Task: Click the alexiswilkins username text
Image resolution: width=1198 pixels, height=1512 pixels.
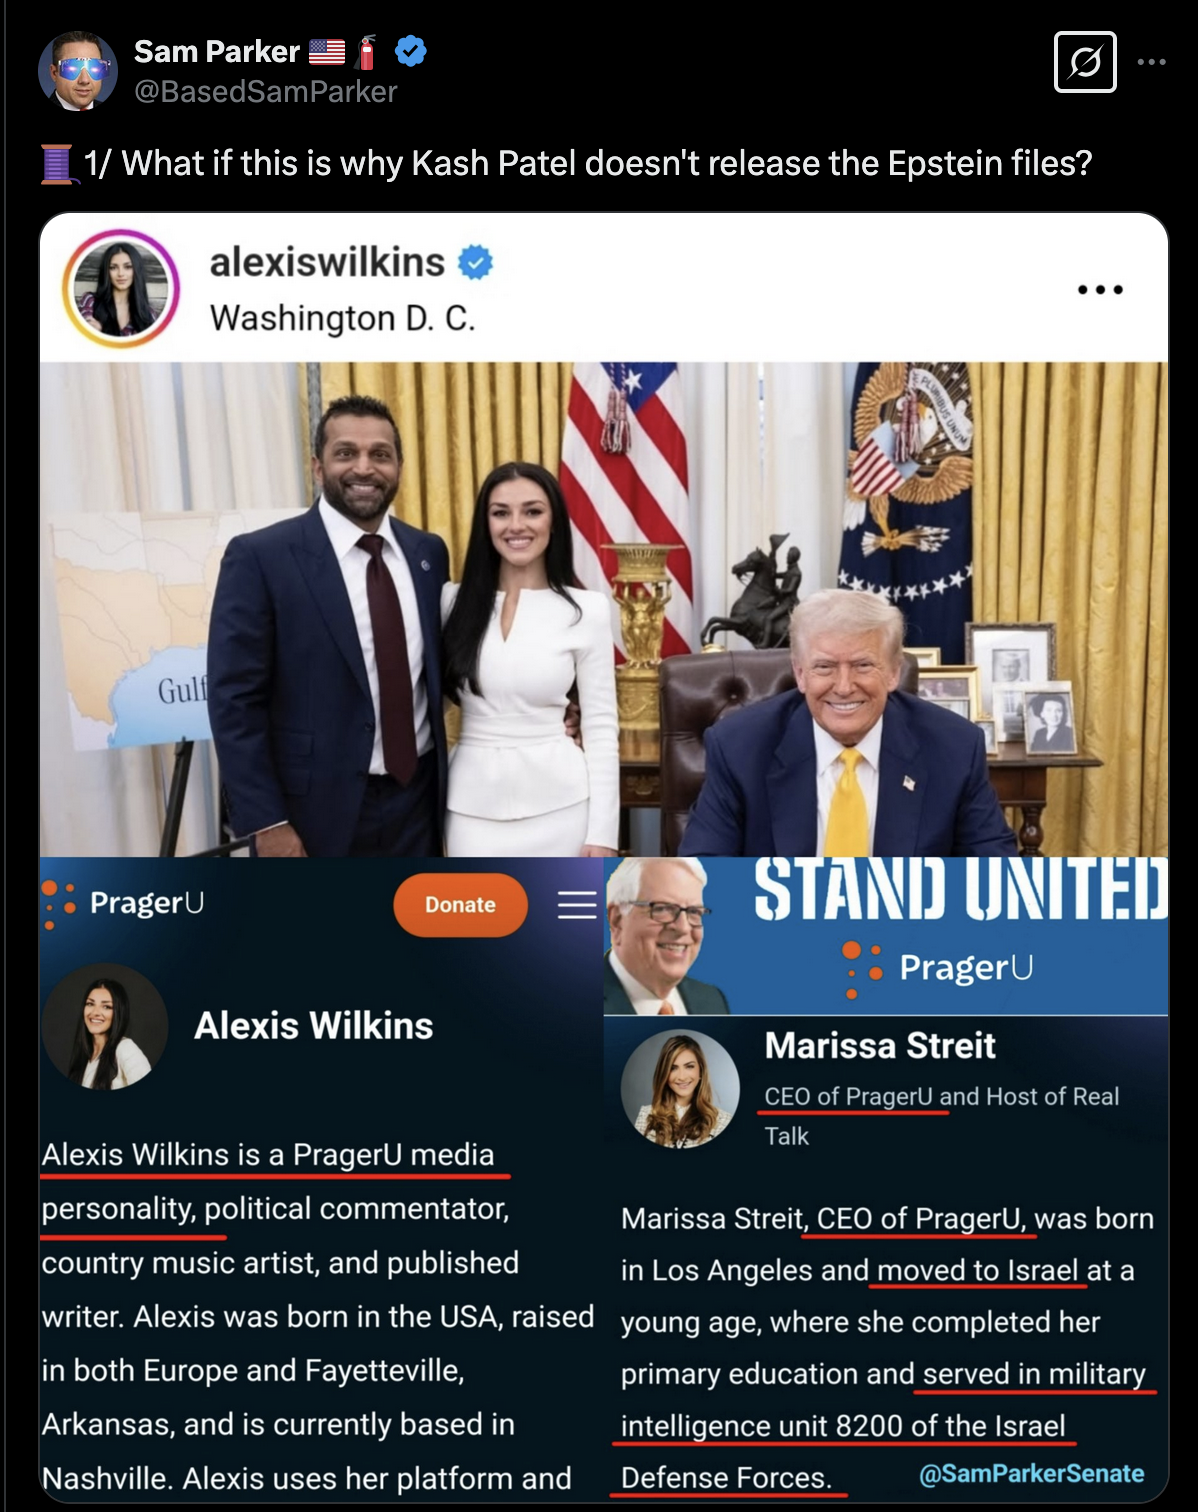Action: point(327,262)
